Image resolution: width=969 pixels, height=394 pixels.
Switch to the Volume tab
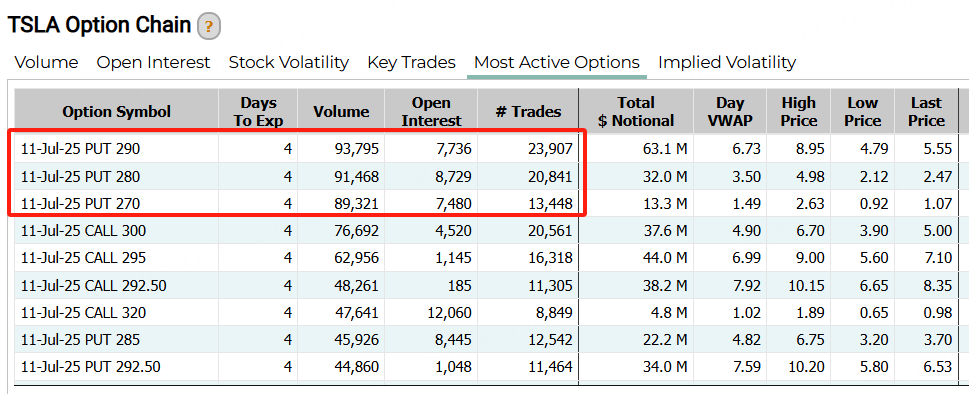coord(46,62)
